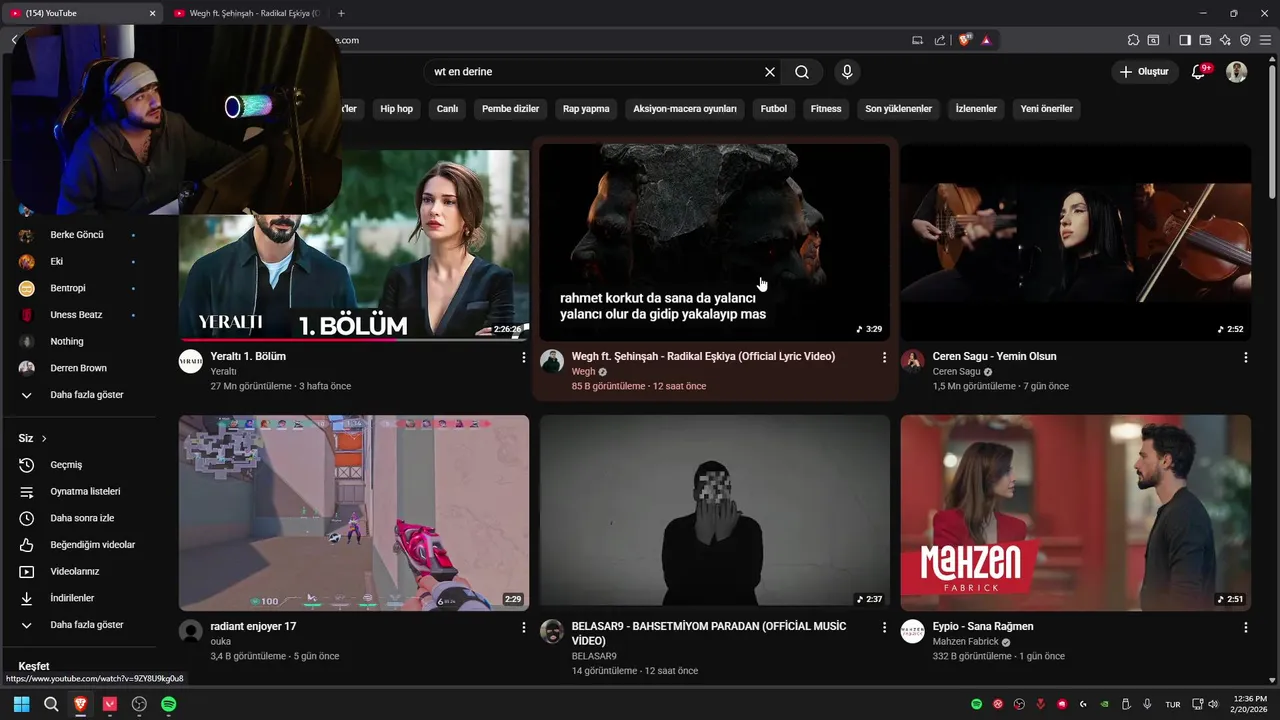Open the clock and date in taskbar
This screenshot has height=720, width=1280.
(x=1250, y=704)
